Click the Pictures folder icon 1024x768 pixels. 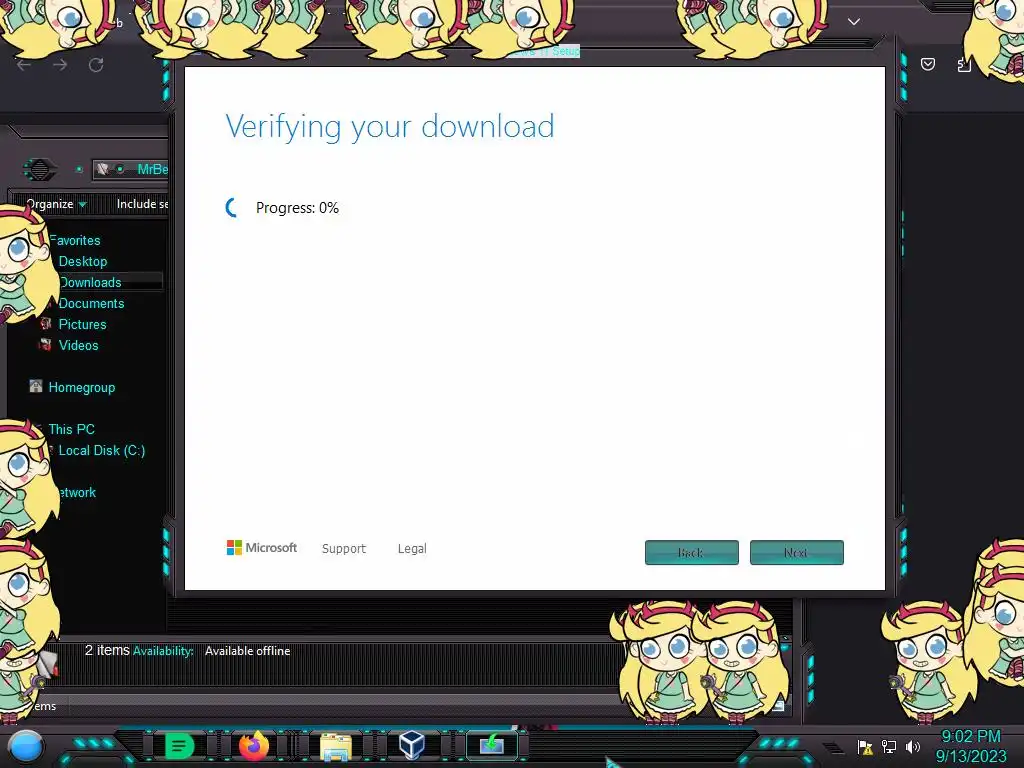tap(46, 323)
